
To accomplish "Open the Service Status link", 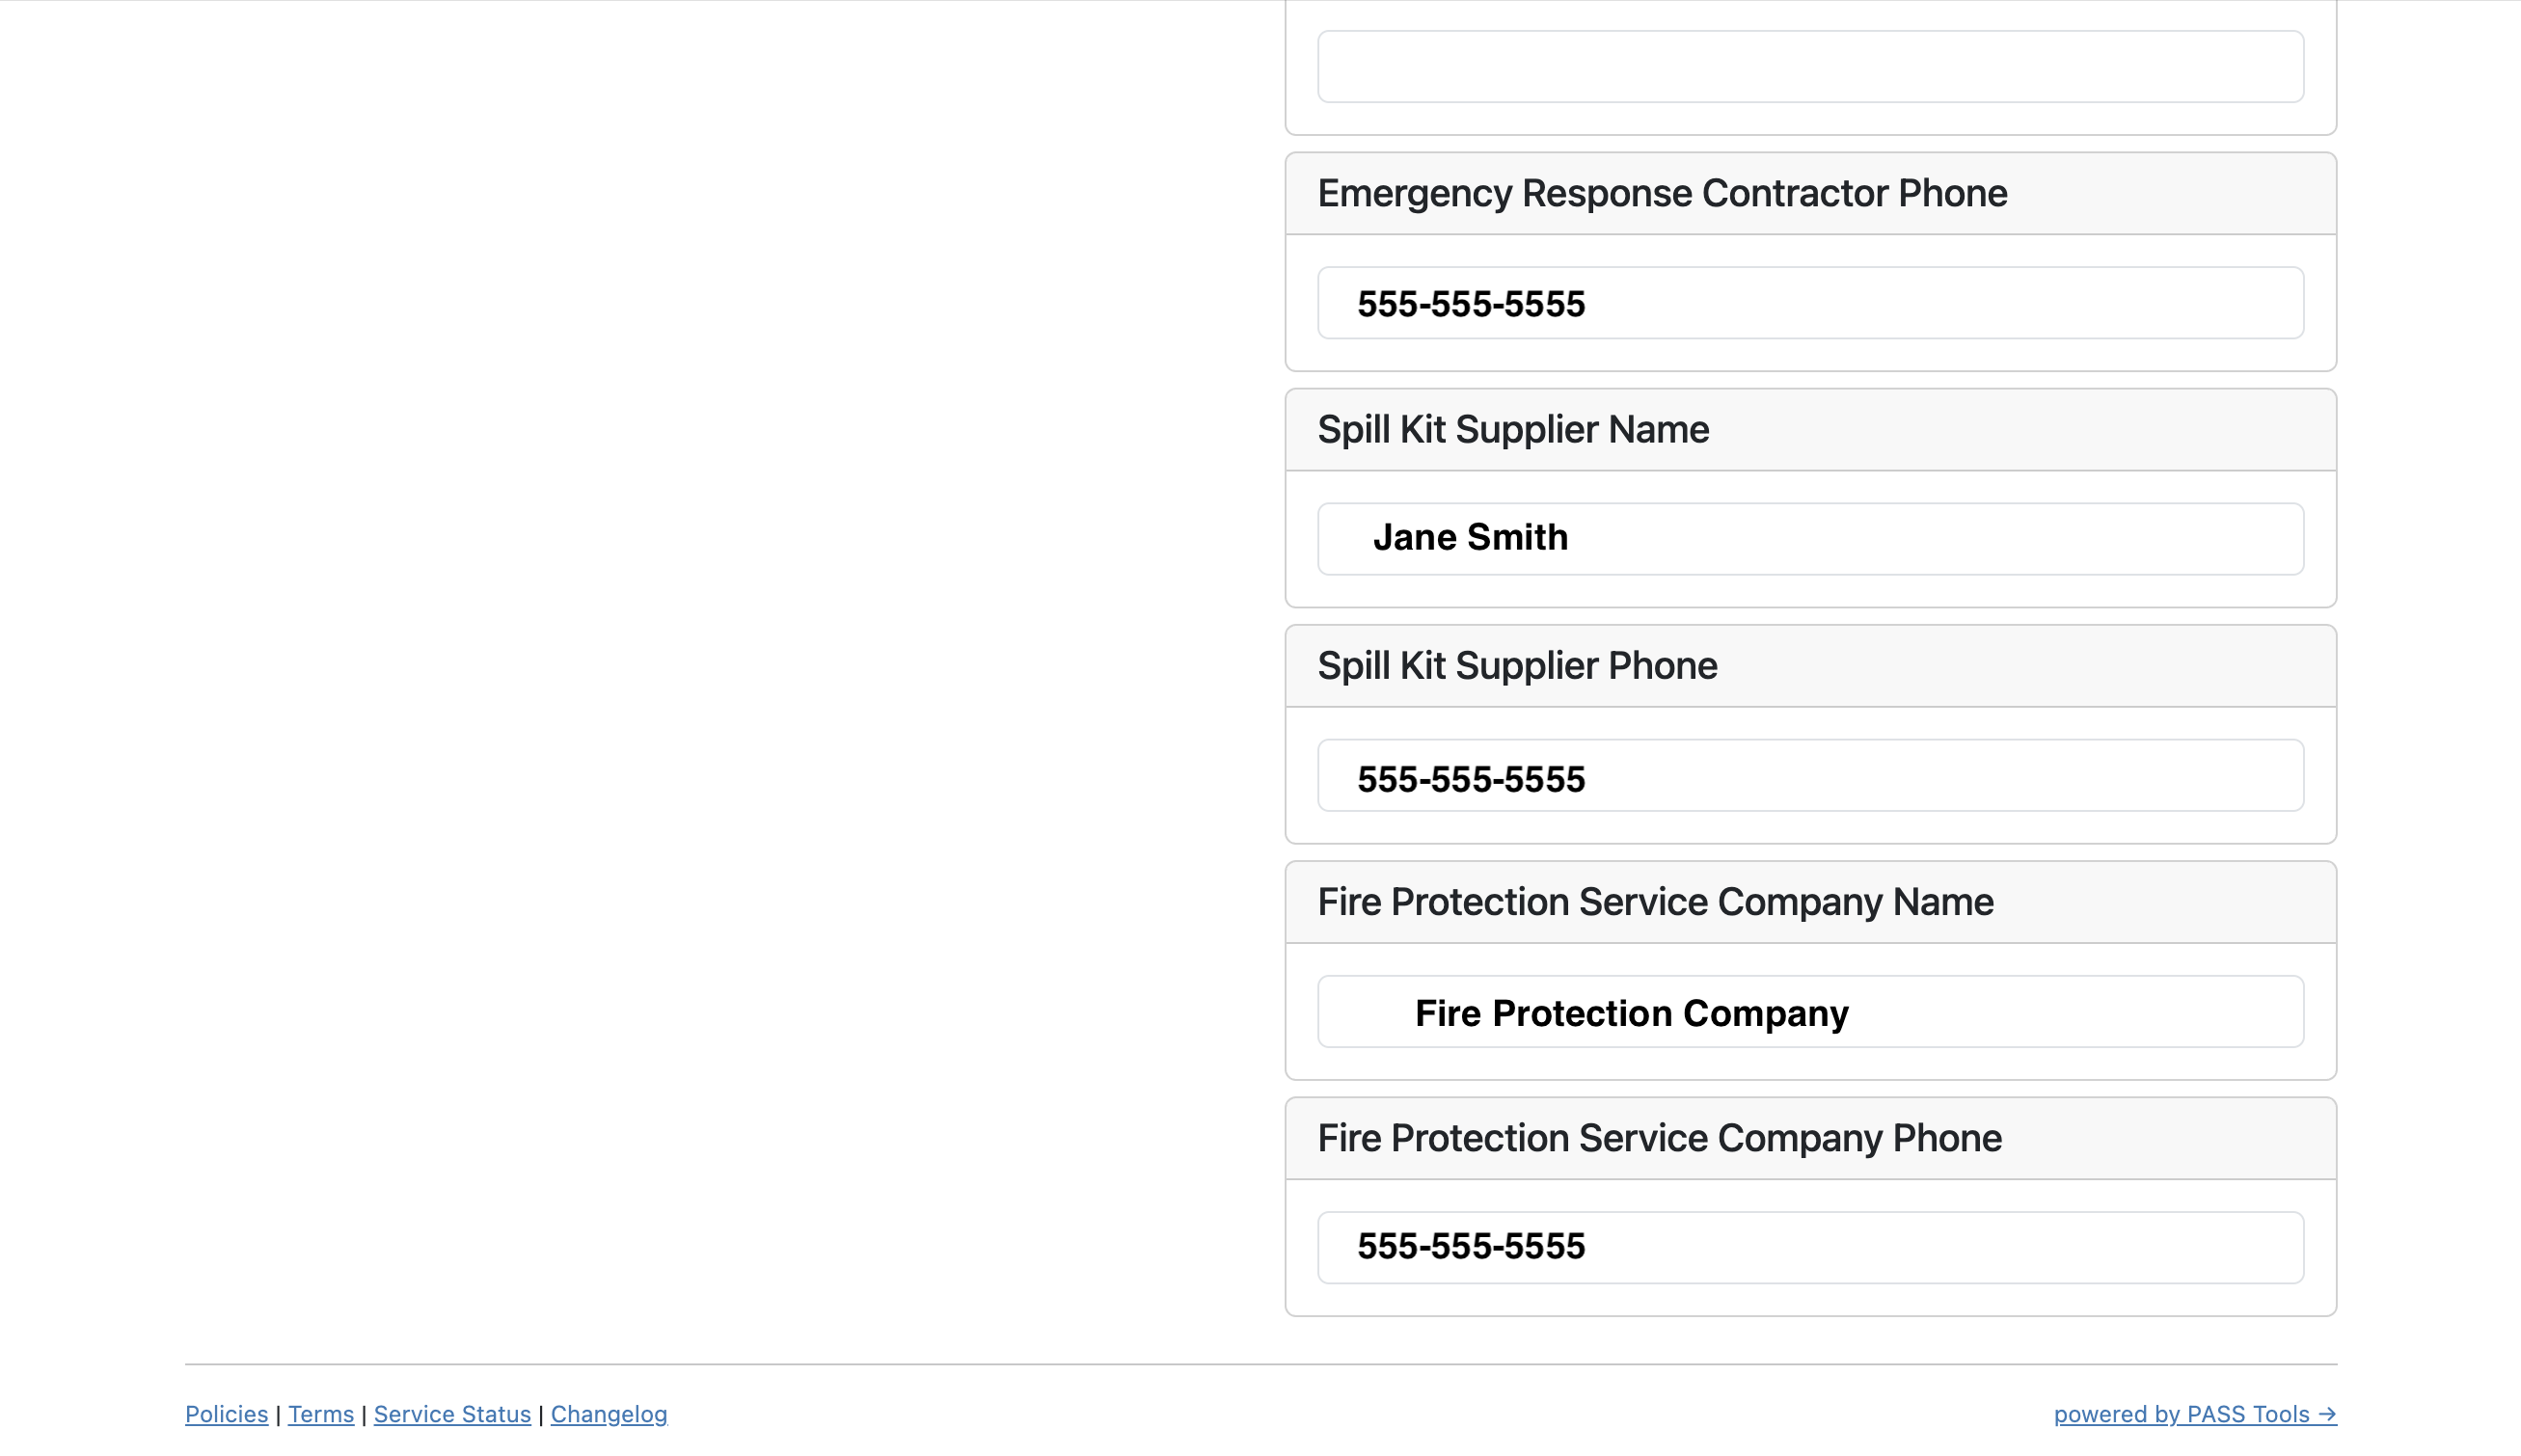I will pyautogui.click(x=452, y=1414).
